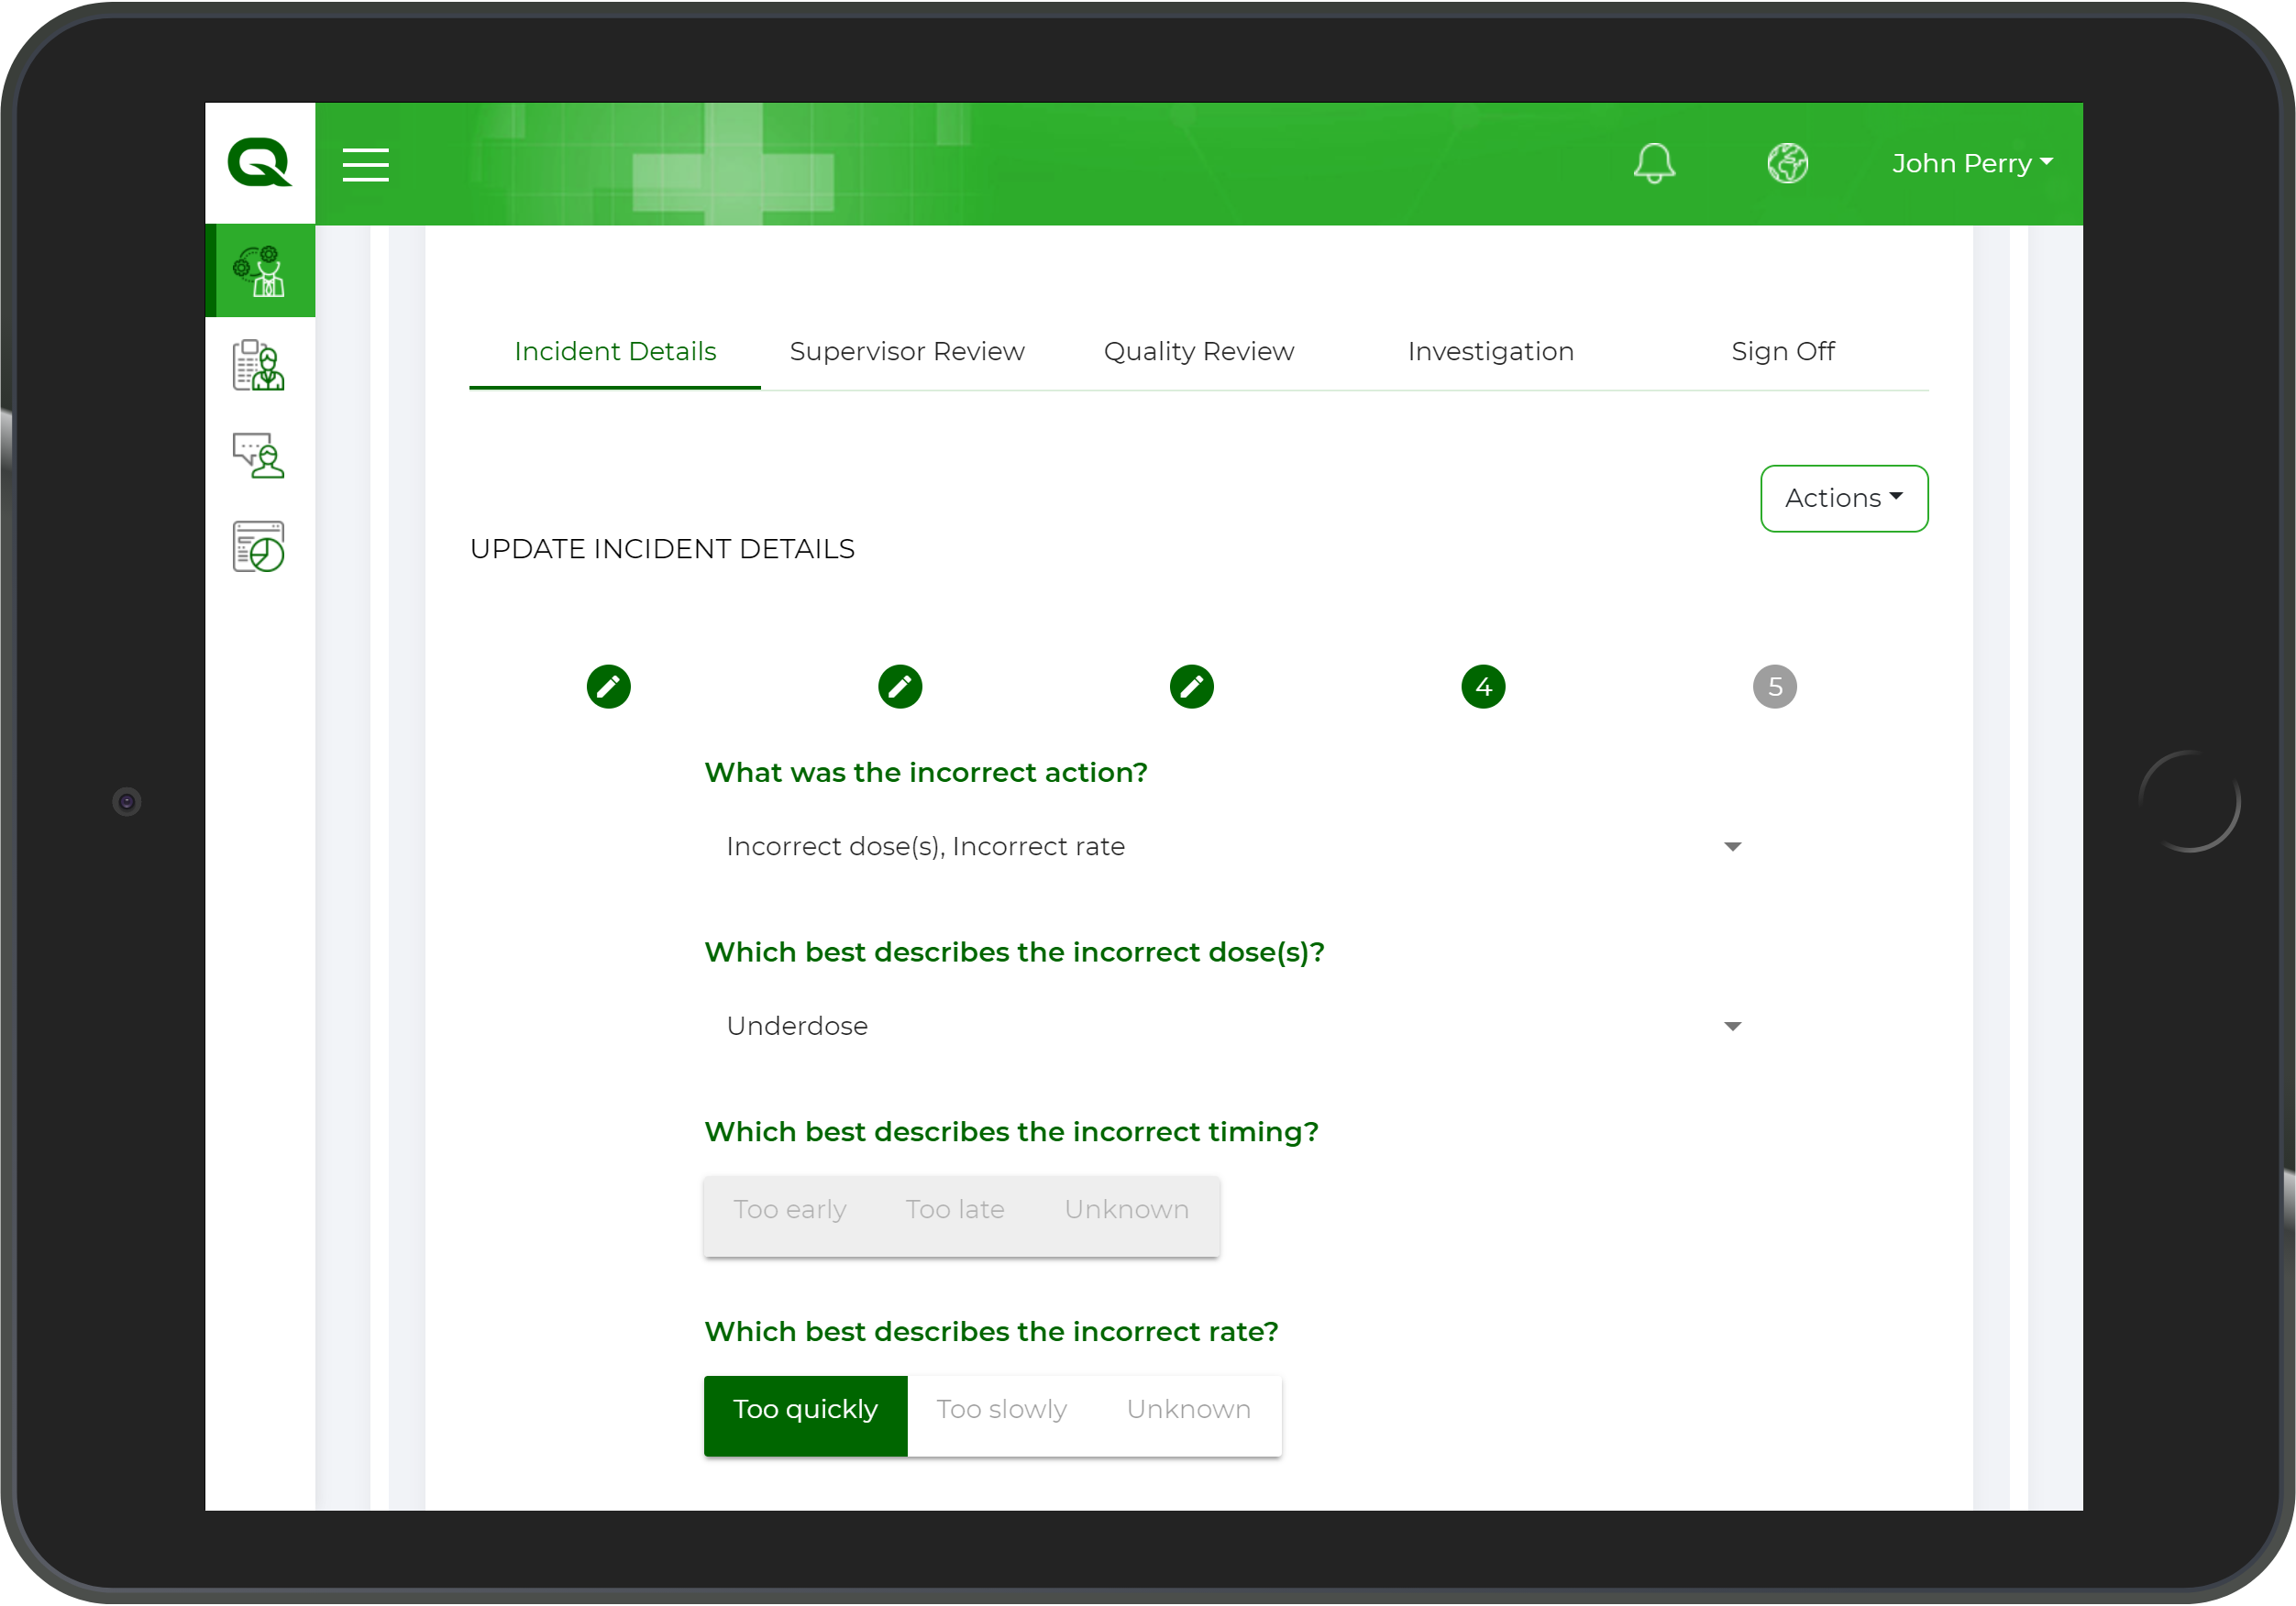
Task: Click the globe language icon
Action: [x=1787, y=163]
